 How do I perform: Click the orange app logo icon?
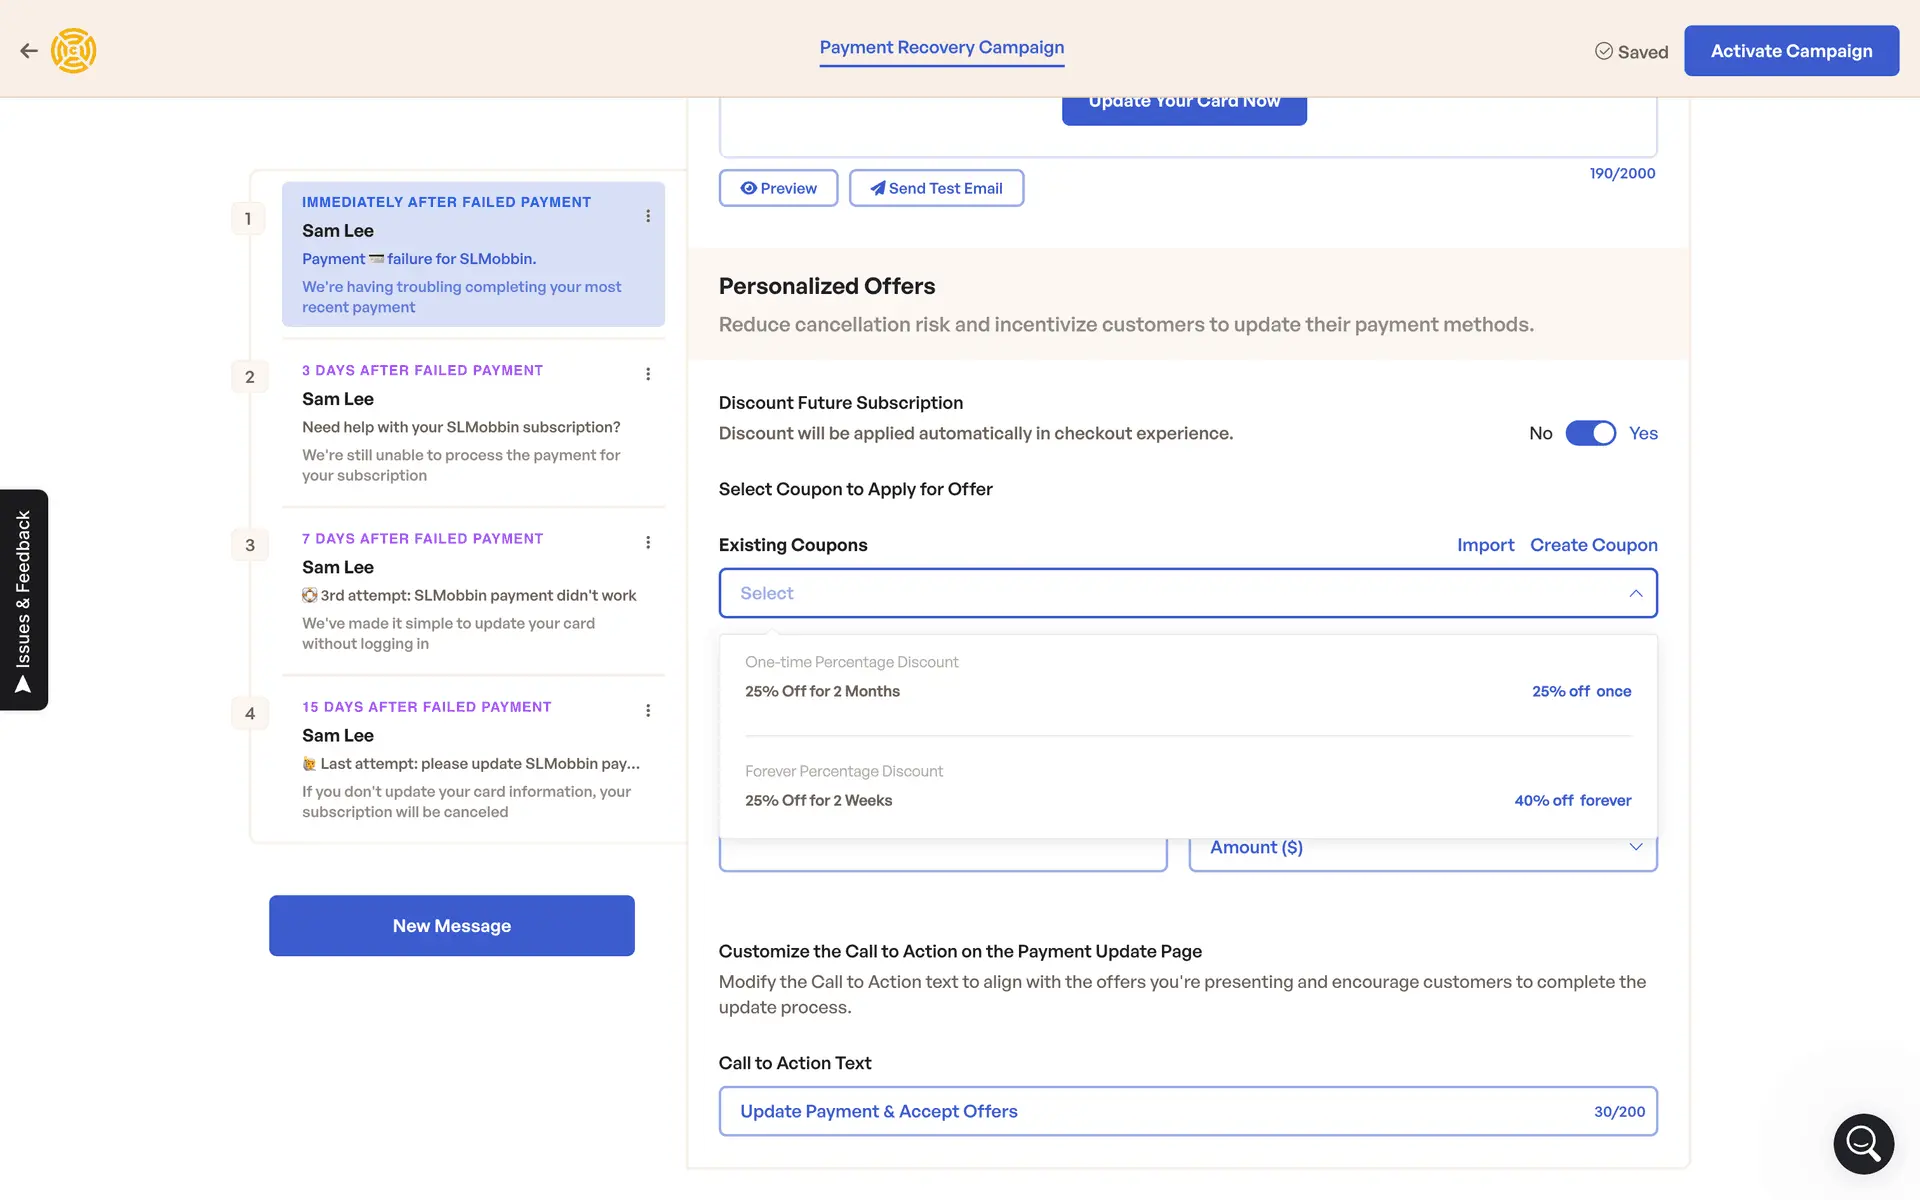[x=74, y=51]
